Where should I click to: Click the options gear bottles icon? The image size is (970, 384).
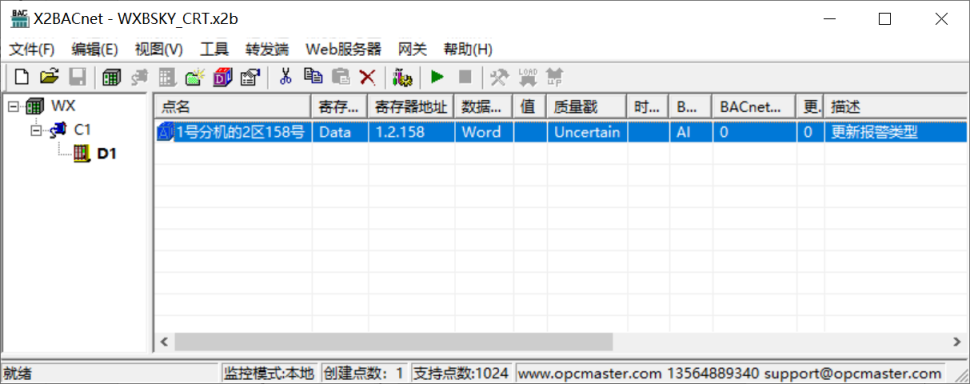coord(403,77)
